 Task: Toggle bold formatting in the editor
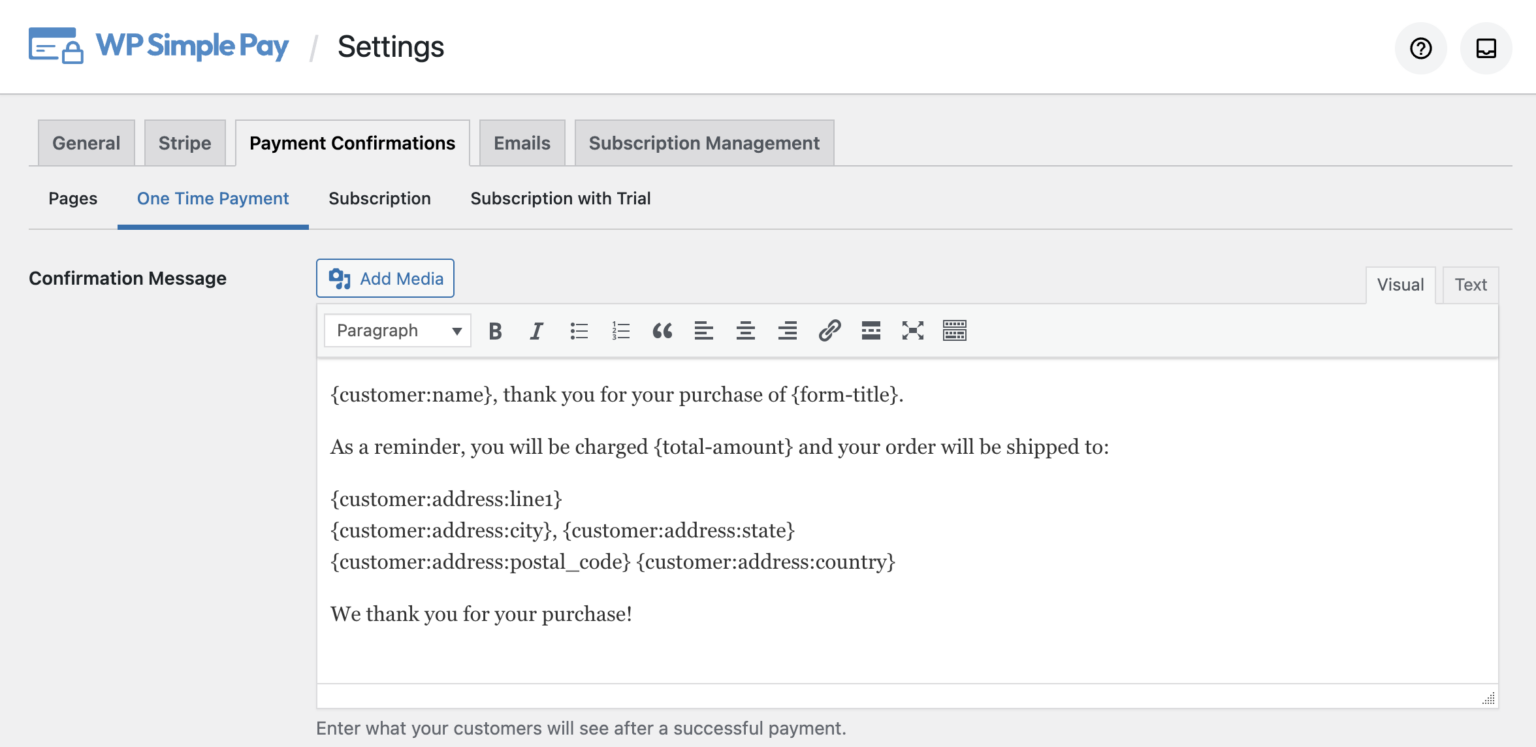(x=495, y=330)
